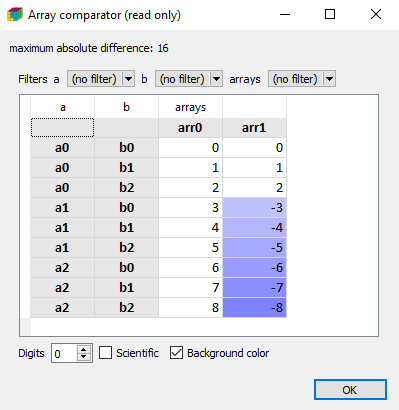Minimize the Array comparator window

pyautogui.click(x=285, y=14)
